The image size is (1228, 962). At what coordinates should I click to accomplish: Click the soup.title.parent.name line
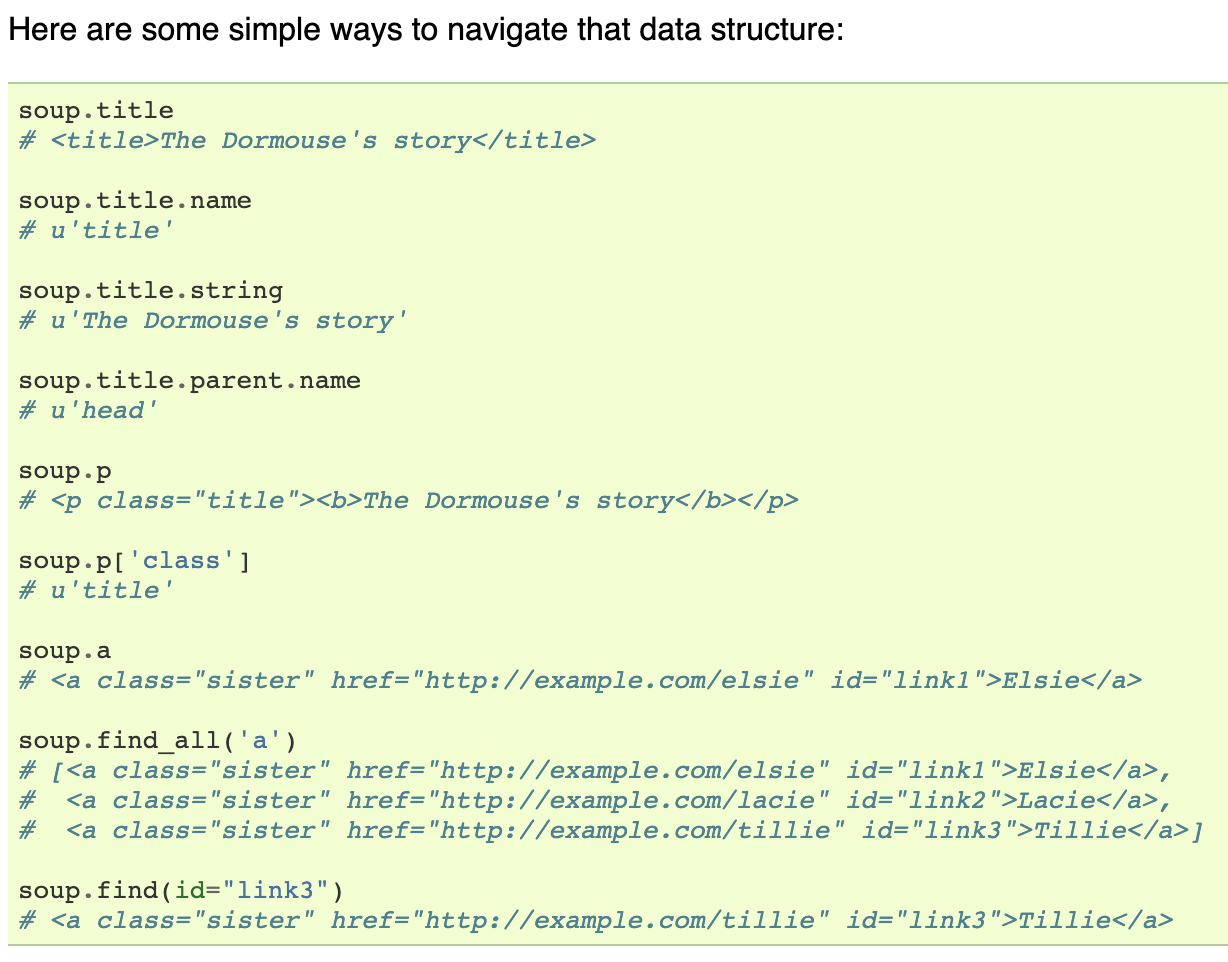point(190,381)
